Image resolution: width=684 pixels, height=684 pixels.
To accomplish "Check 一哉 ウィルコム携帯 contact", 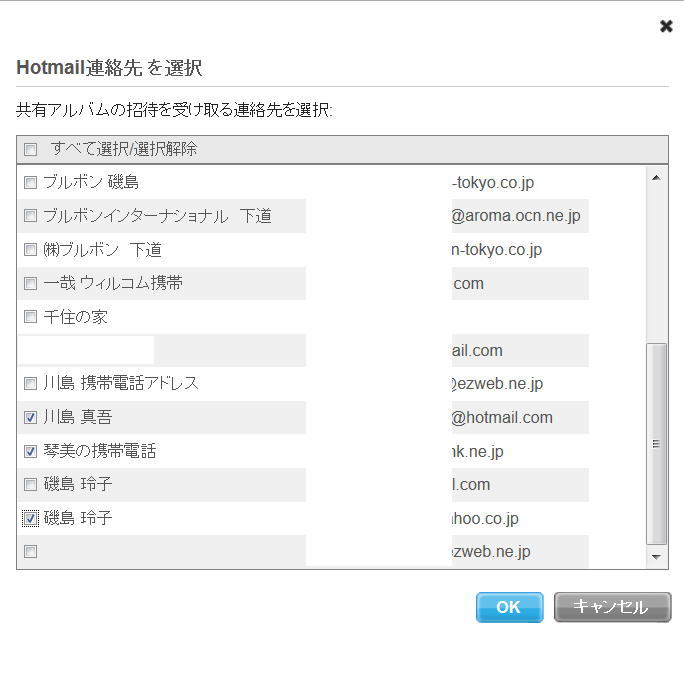I will (x=31, y=283).
